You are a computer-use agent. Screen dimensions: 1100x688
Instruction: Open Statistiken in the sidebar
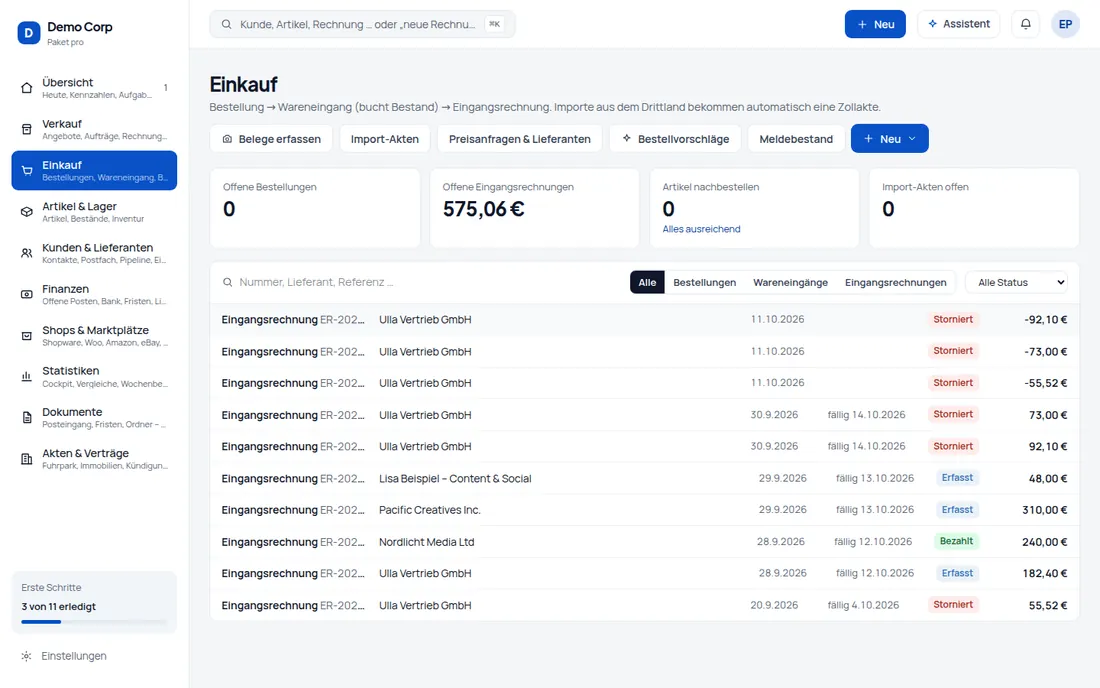94,377
